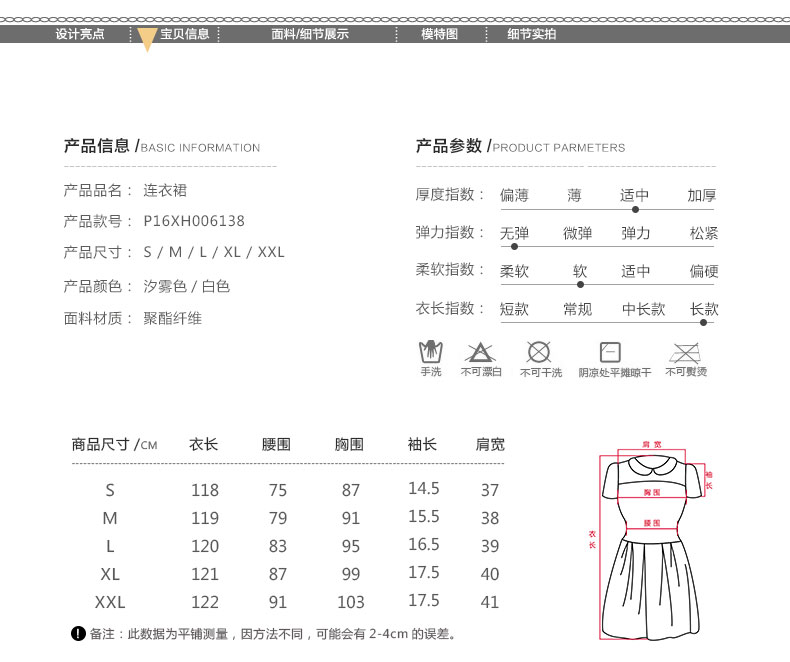
Task: Click color value 汐雾色 / 白色
Action: pos(187,286)
